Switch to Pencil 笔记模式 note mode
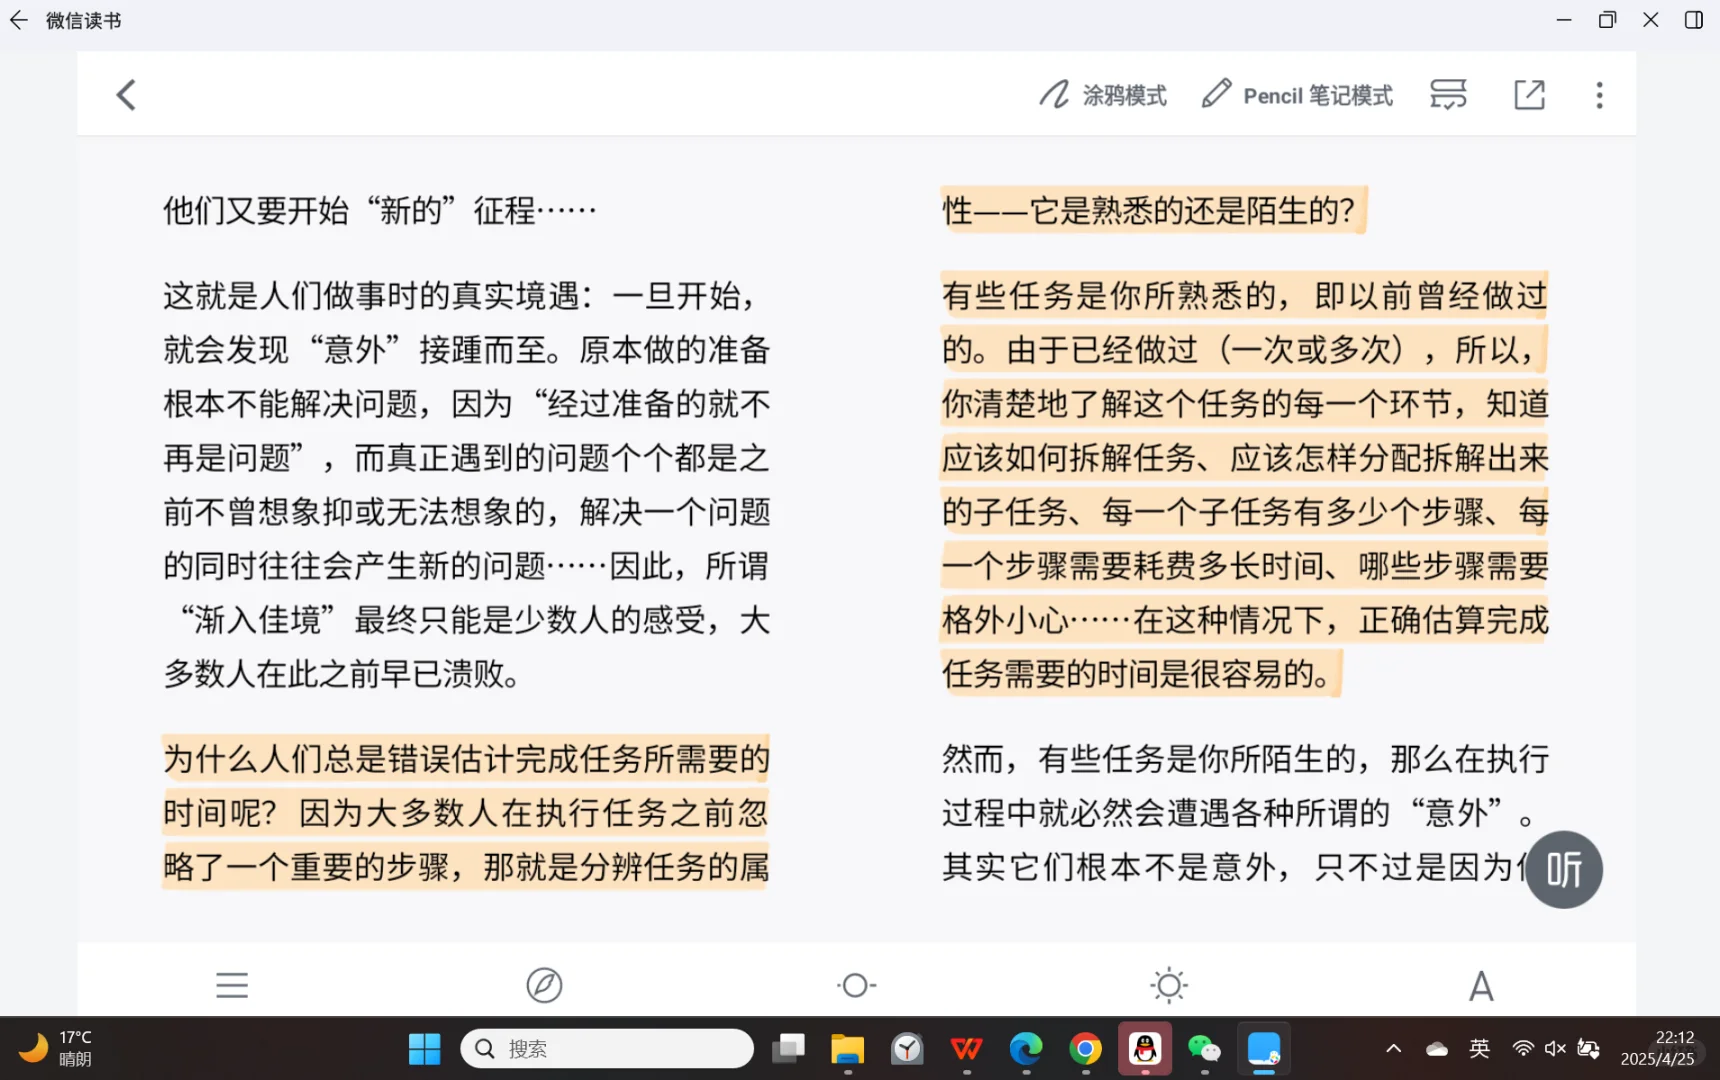Image resolution: width=1720 pixels, height=1080 pixels. click(1296, 94)
